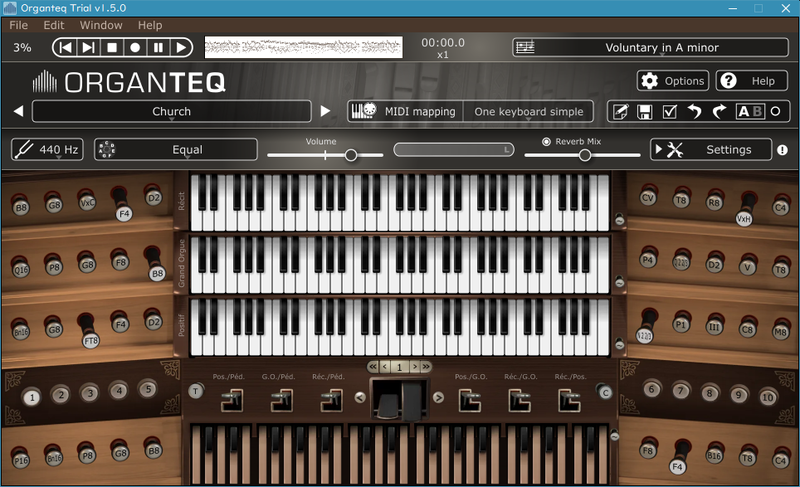Viewport: 800px width, 487px height.
Task: Click the Grand Orgue tremulant knob
Action: coord(619,281)
